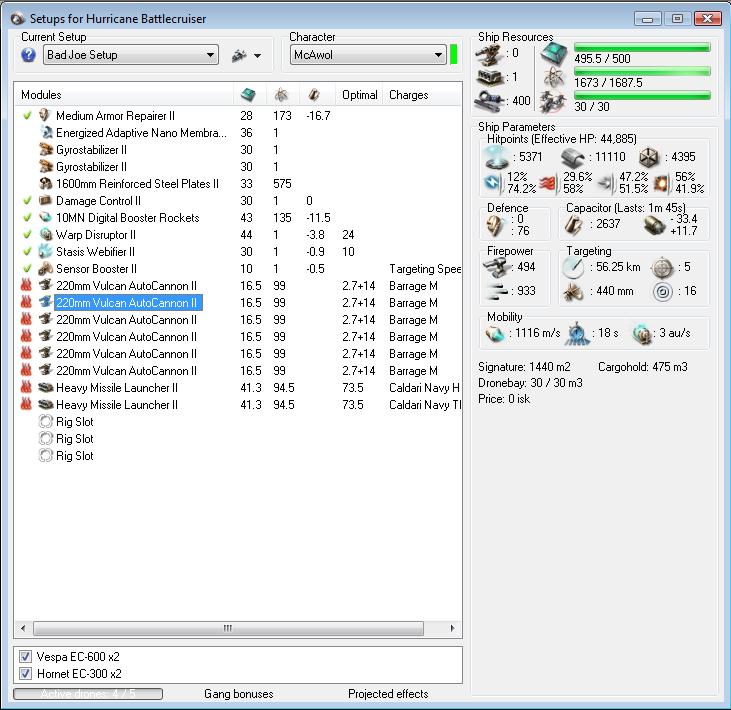This screenshot has width=731, height=710.
Task: Toggle Medium Armor Repairer II active checkmark
Action: tap(27, 115)
